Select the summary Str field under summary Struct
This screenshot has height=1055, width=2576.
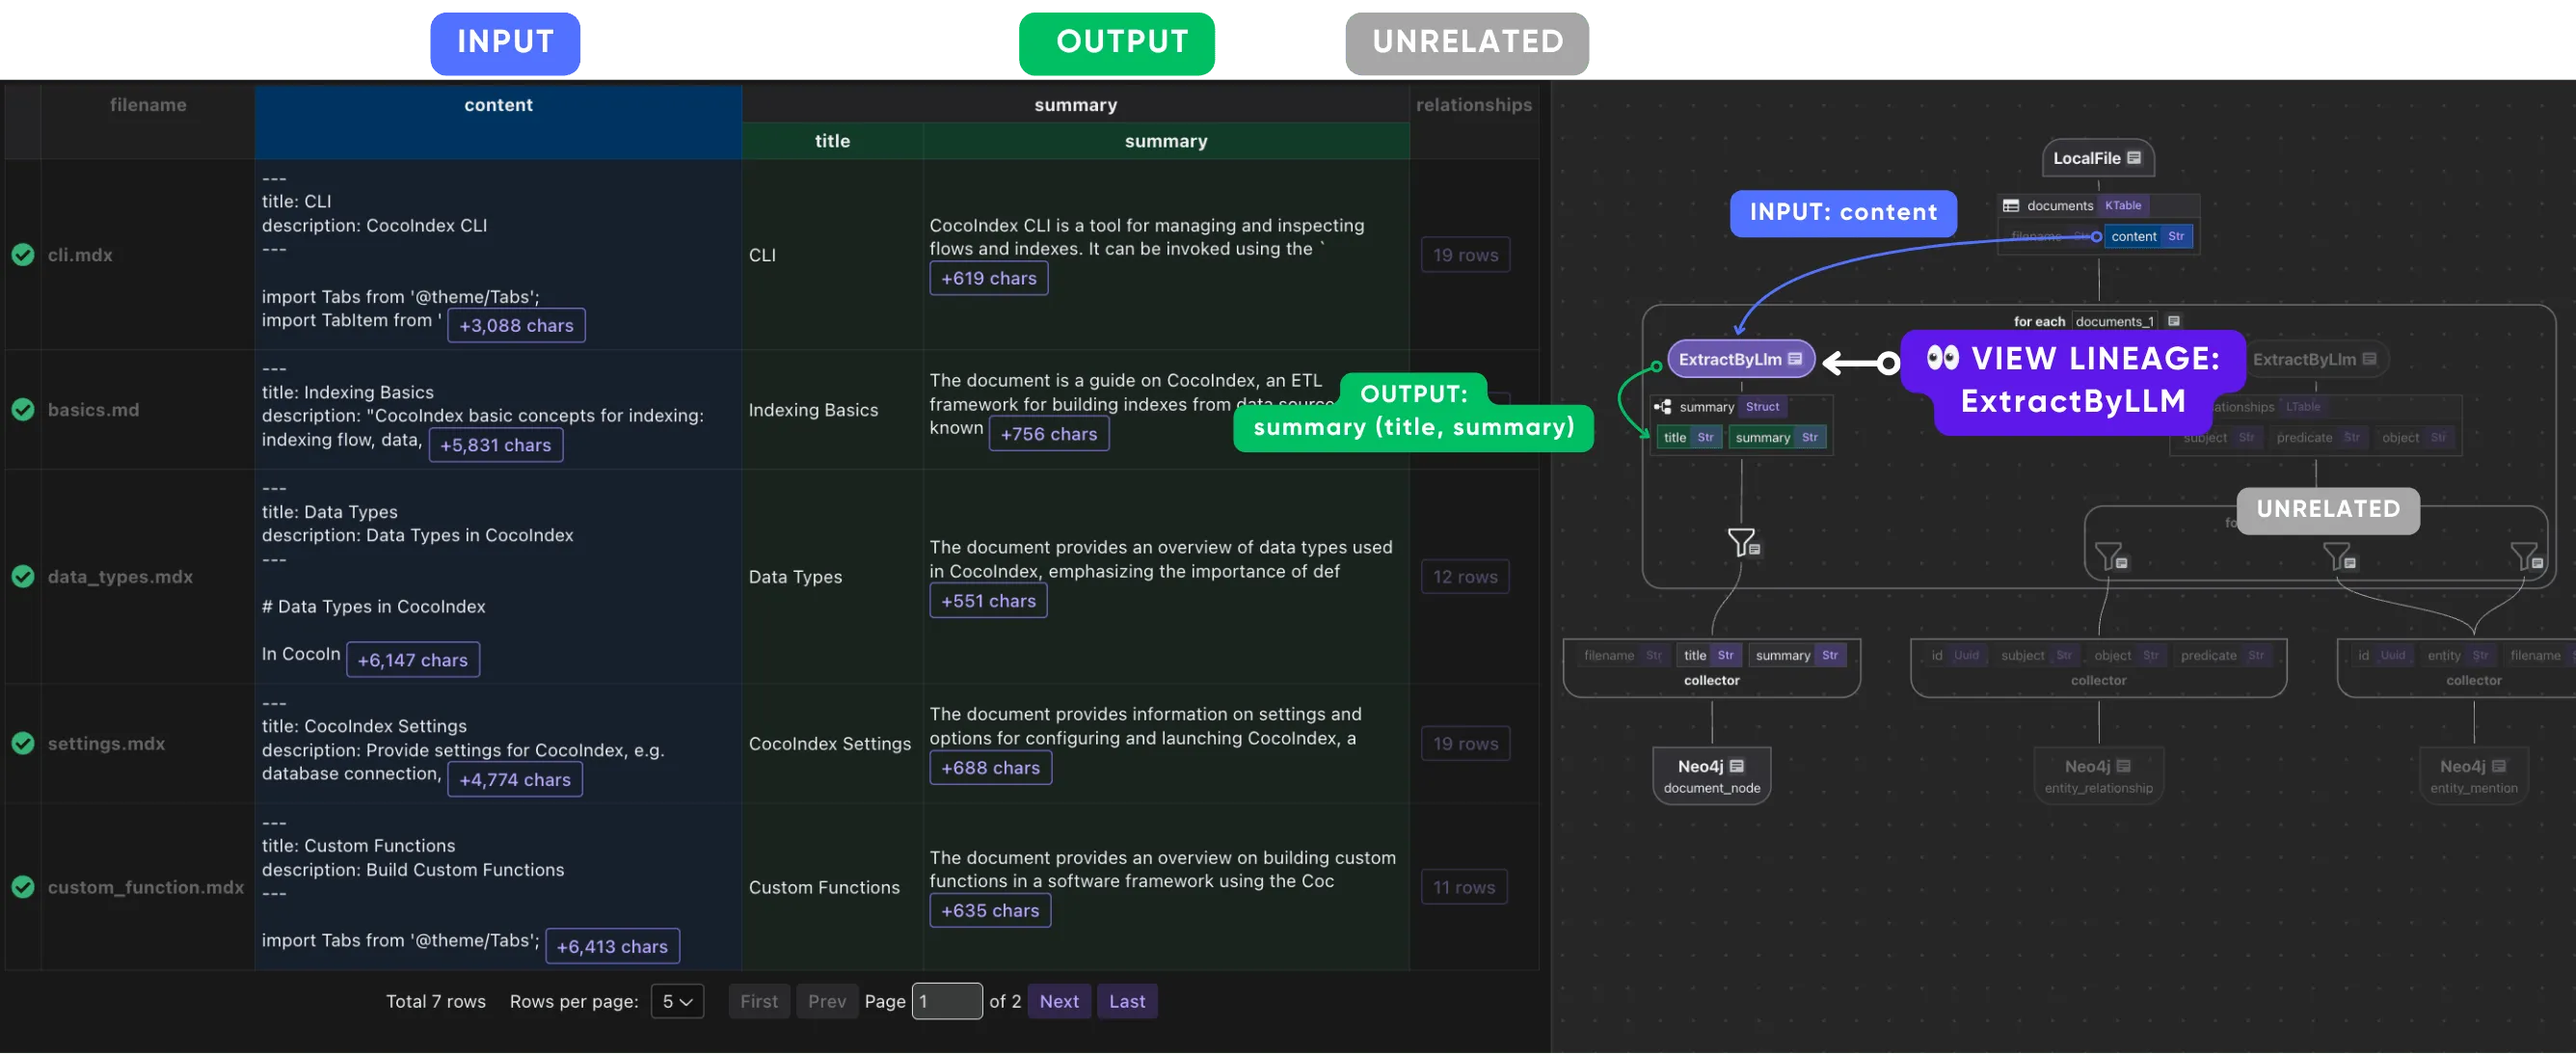[1776, 438]
